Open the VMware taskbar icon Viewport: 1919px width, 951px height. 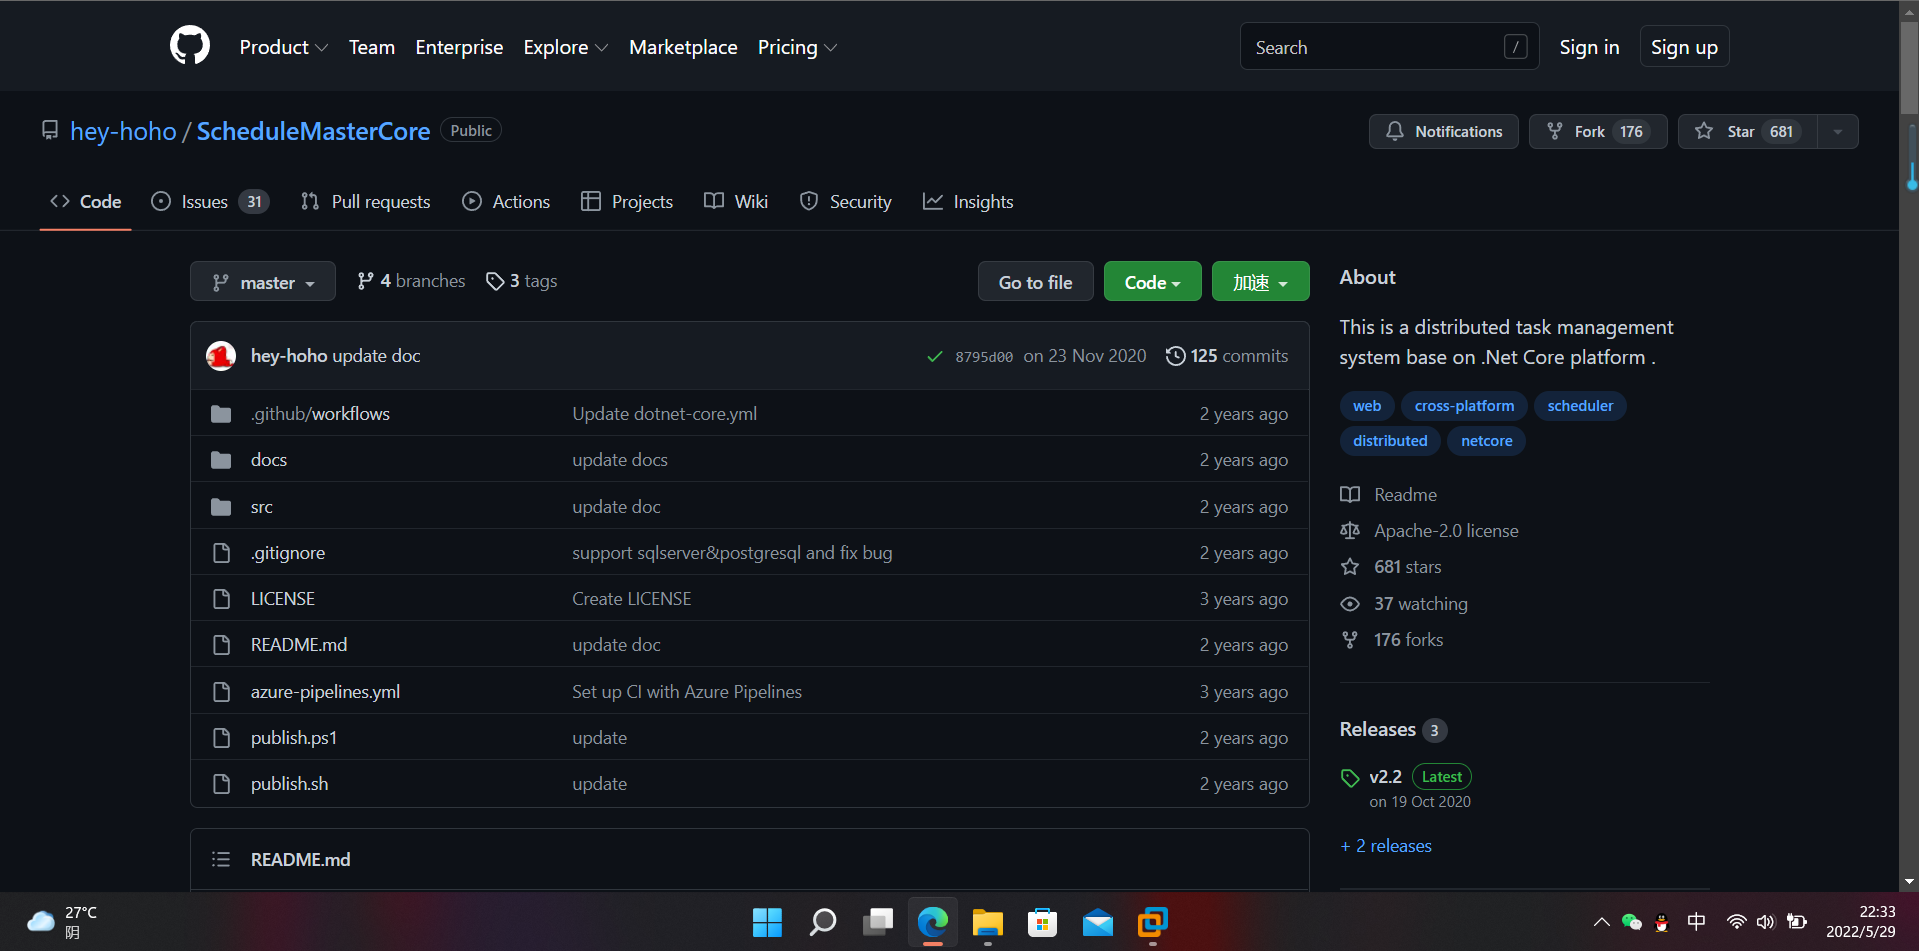(1153, 922)
